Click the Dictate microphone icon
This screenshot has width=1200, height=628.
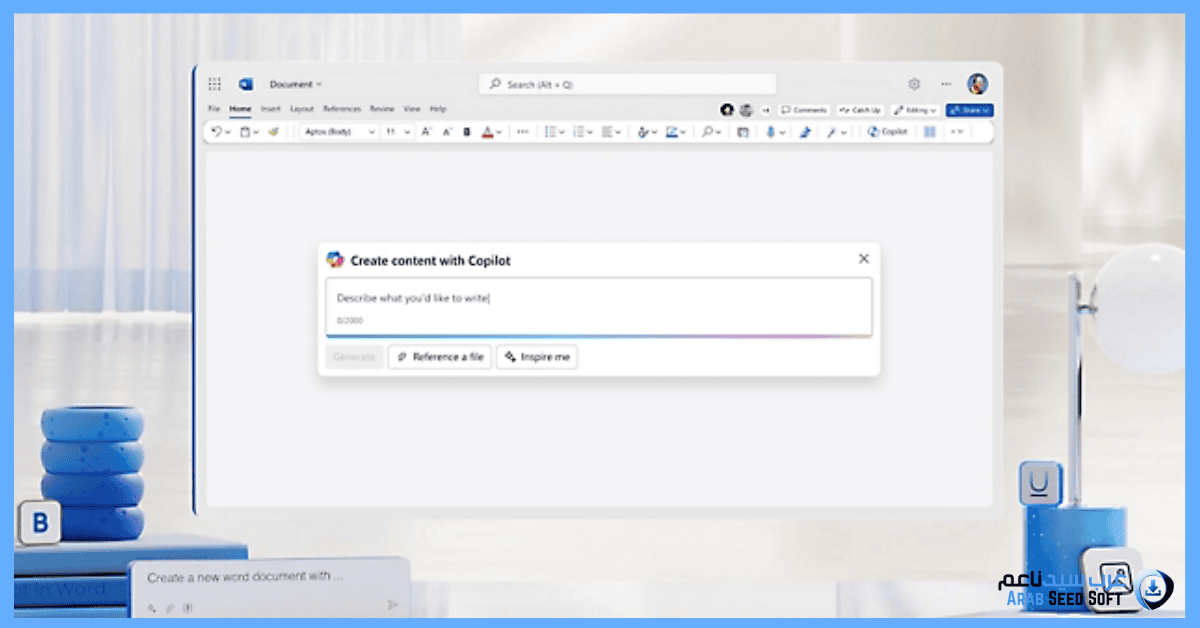[x=770, y=131]
